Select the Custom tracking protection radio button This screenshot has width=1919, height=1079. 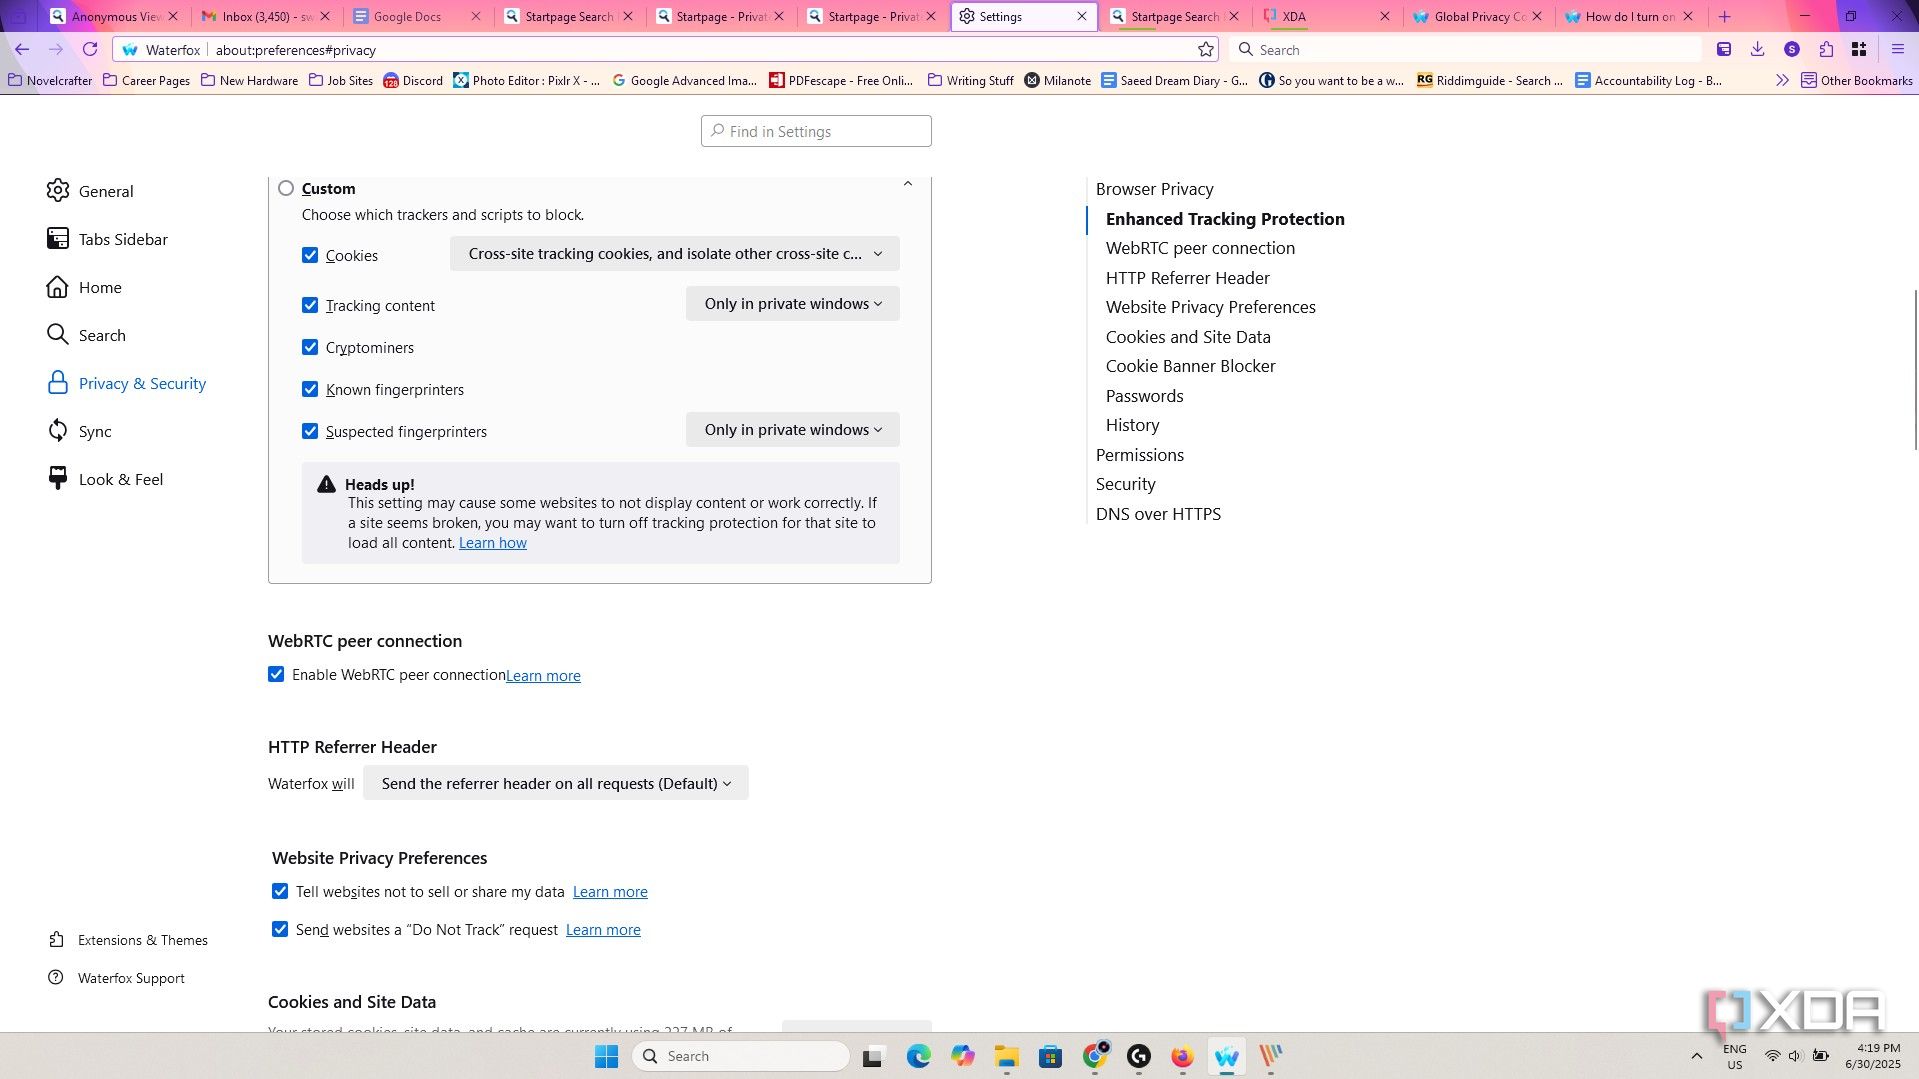click(286, 188)
